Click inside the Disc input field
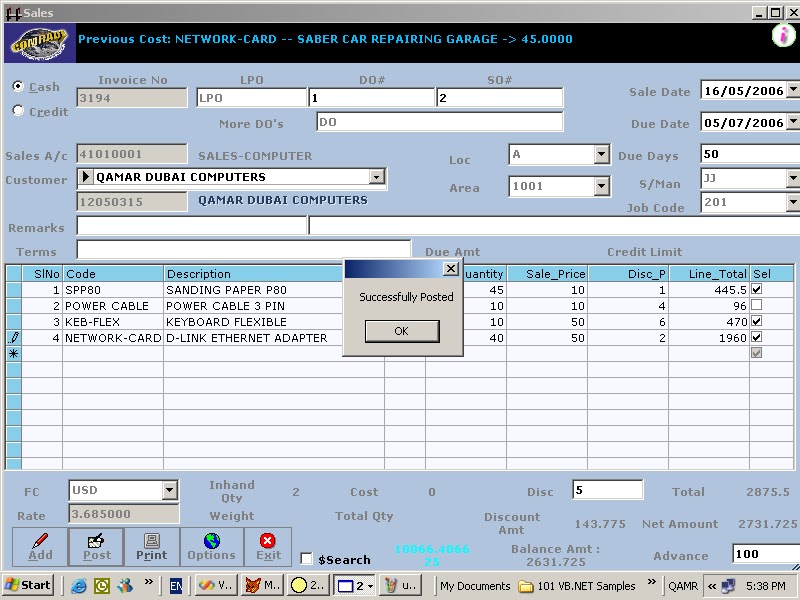This screenshot has height=600, width=800. [608, 490]
